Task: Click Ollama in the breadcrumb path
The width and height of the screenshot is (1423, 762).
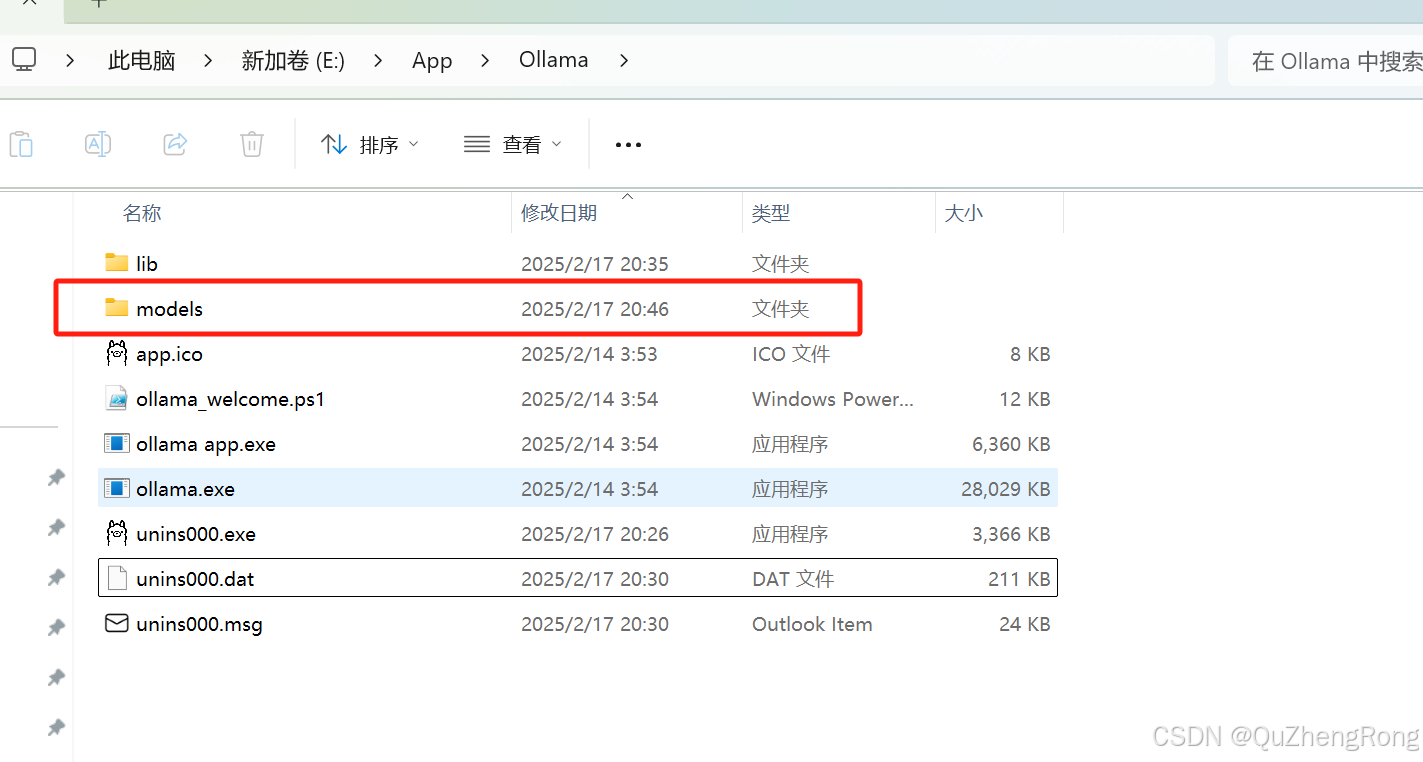Action: (553, 60)
